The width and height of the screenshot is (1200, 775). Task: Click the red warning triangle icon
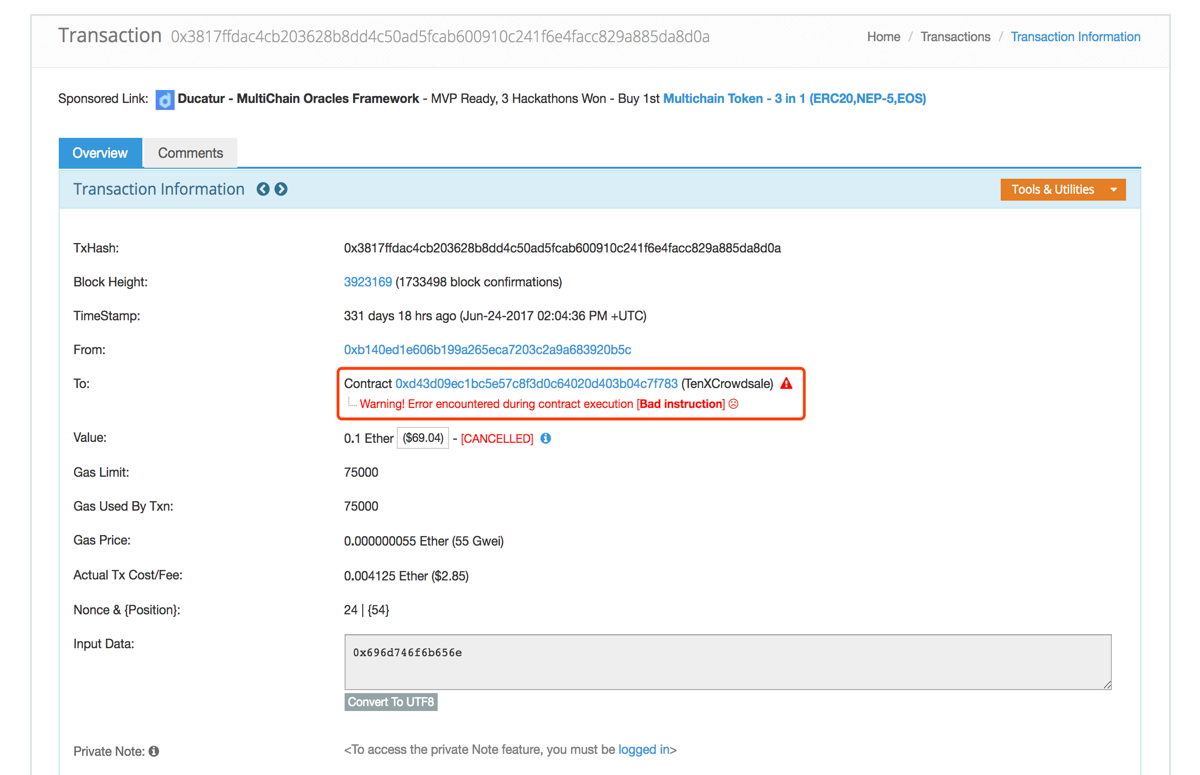pyautogui.click(x=786, y=382)
